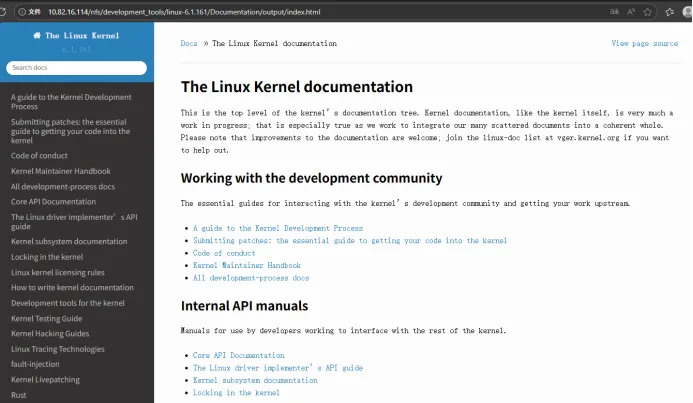
Task: Click the translate page icon
Action: [614, 12]
